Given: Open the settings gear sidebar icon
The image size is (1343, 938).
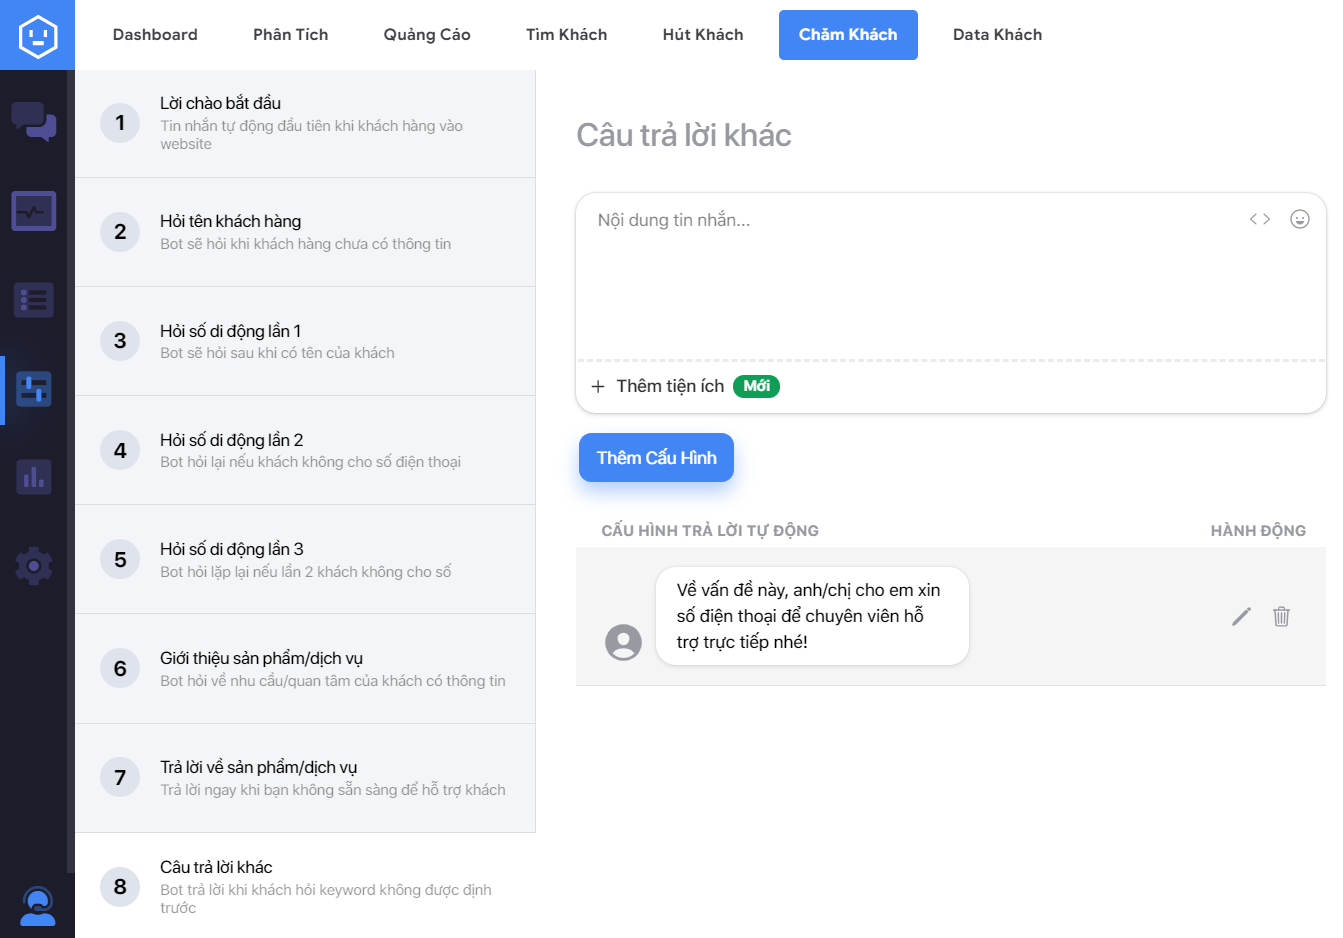Looking at the screenshot, I should 34,566.
